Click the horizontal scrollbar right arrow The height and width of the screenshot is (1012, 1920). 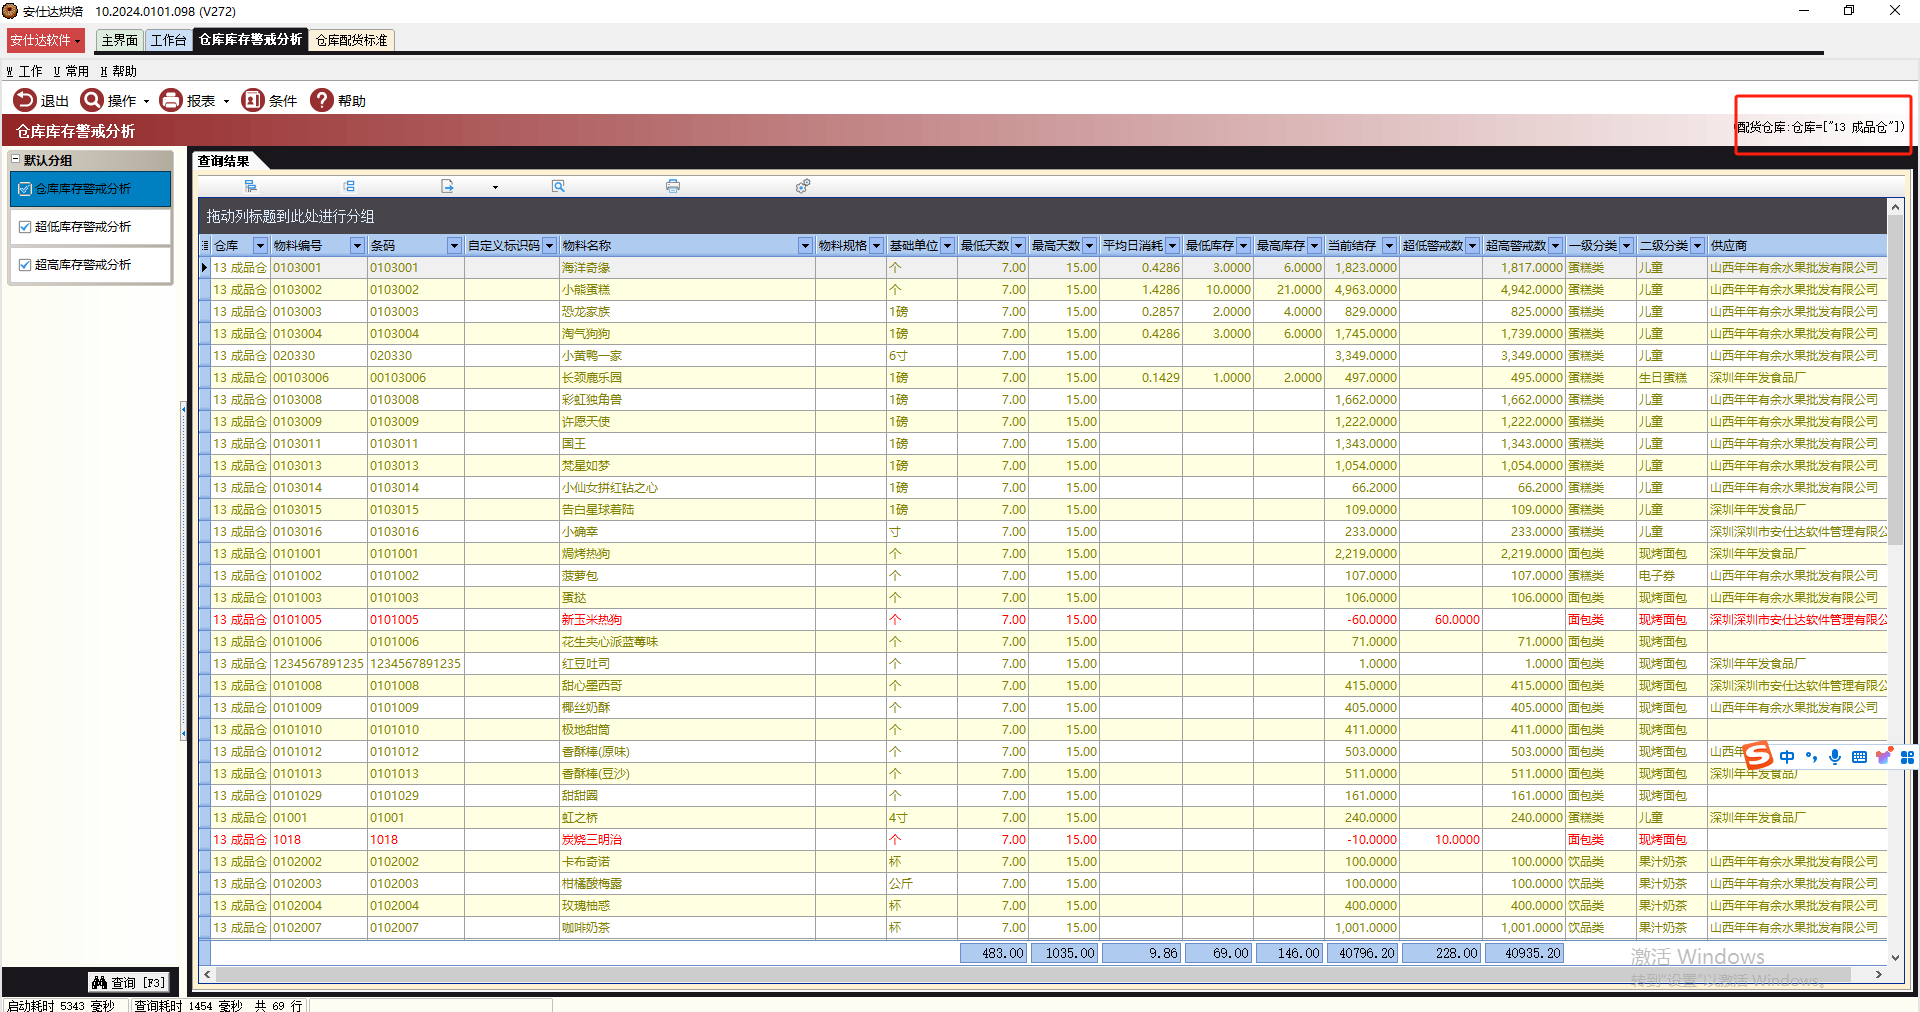[1879, 974]
